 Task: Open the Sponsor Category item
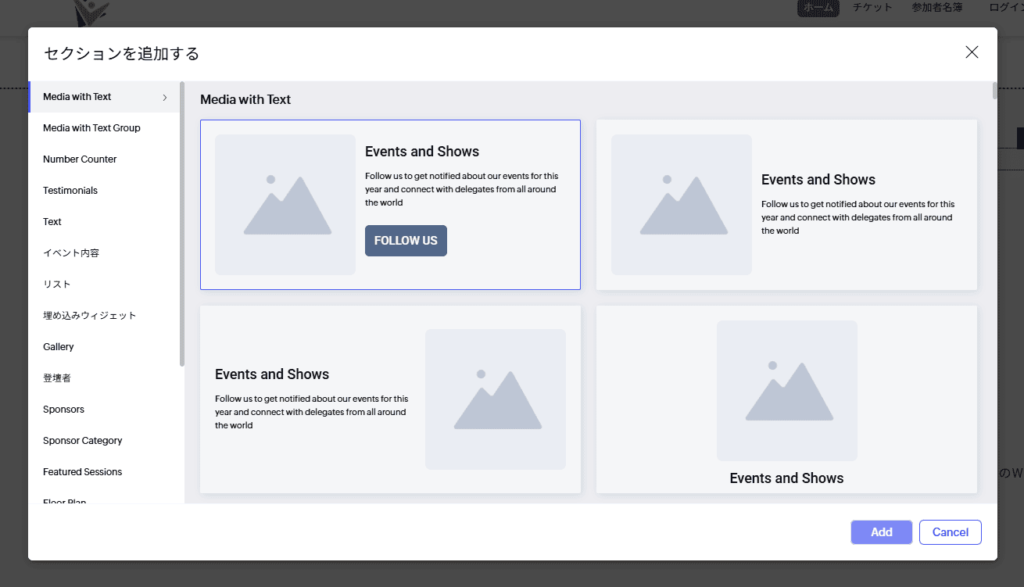(104, 441)
